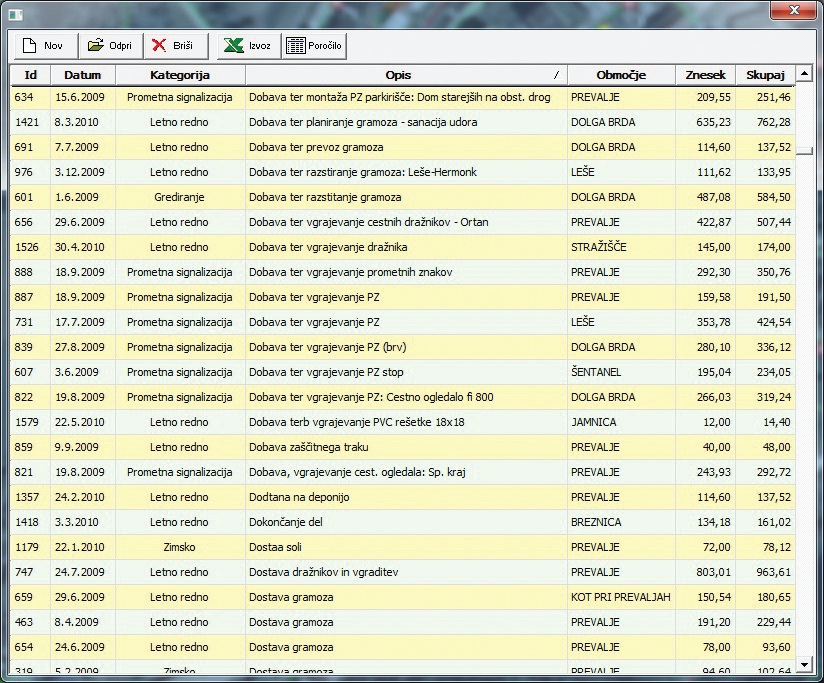Click 'Dobava ter vgrajevanje cestnih dražnikov - Ortan'

point(368,222)
